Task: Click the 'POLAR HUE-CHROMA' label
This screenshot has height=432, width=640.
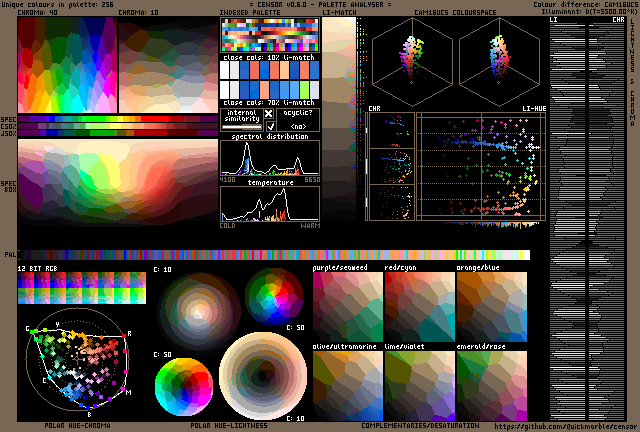Action: (x=78, y=426)
